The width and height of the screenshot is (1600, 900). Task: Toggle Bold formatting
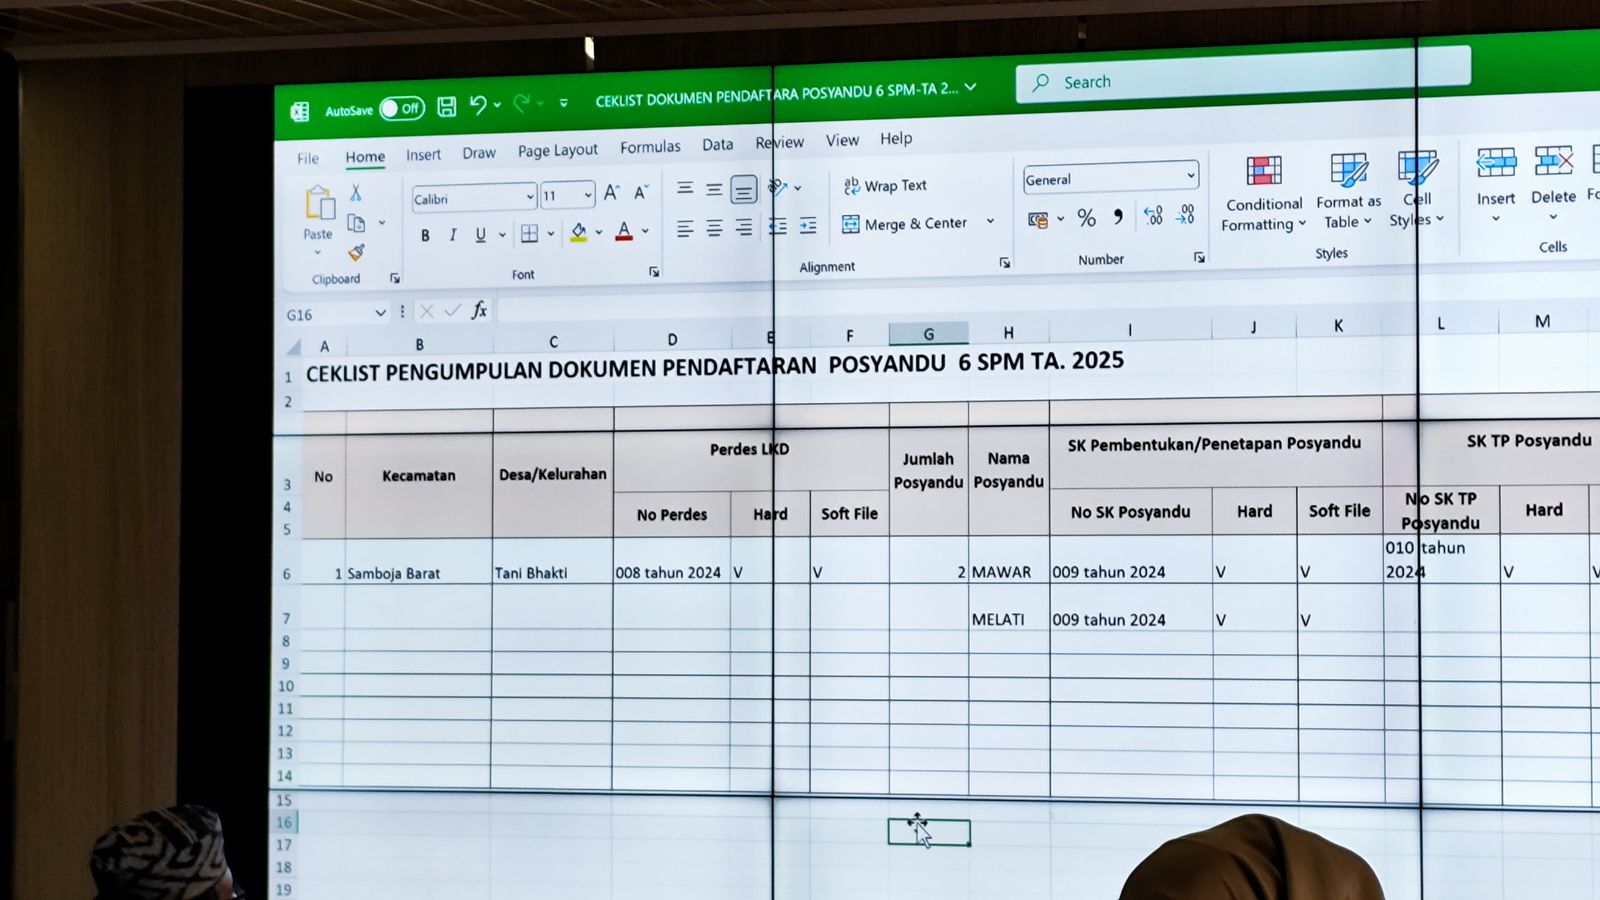click(425, 236)
